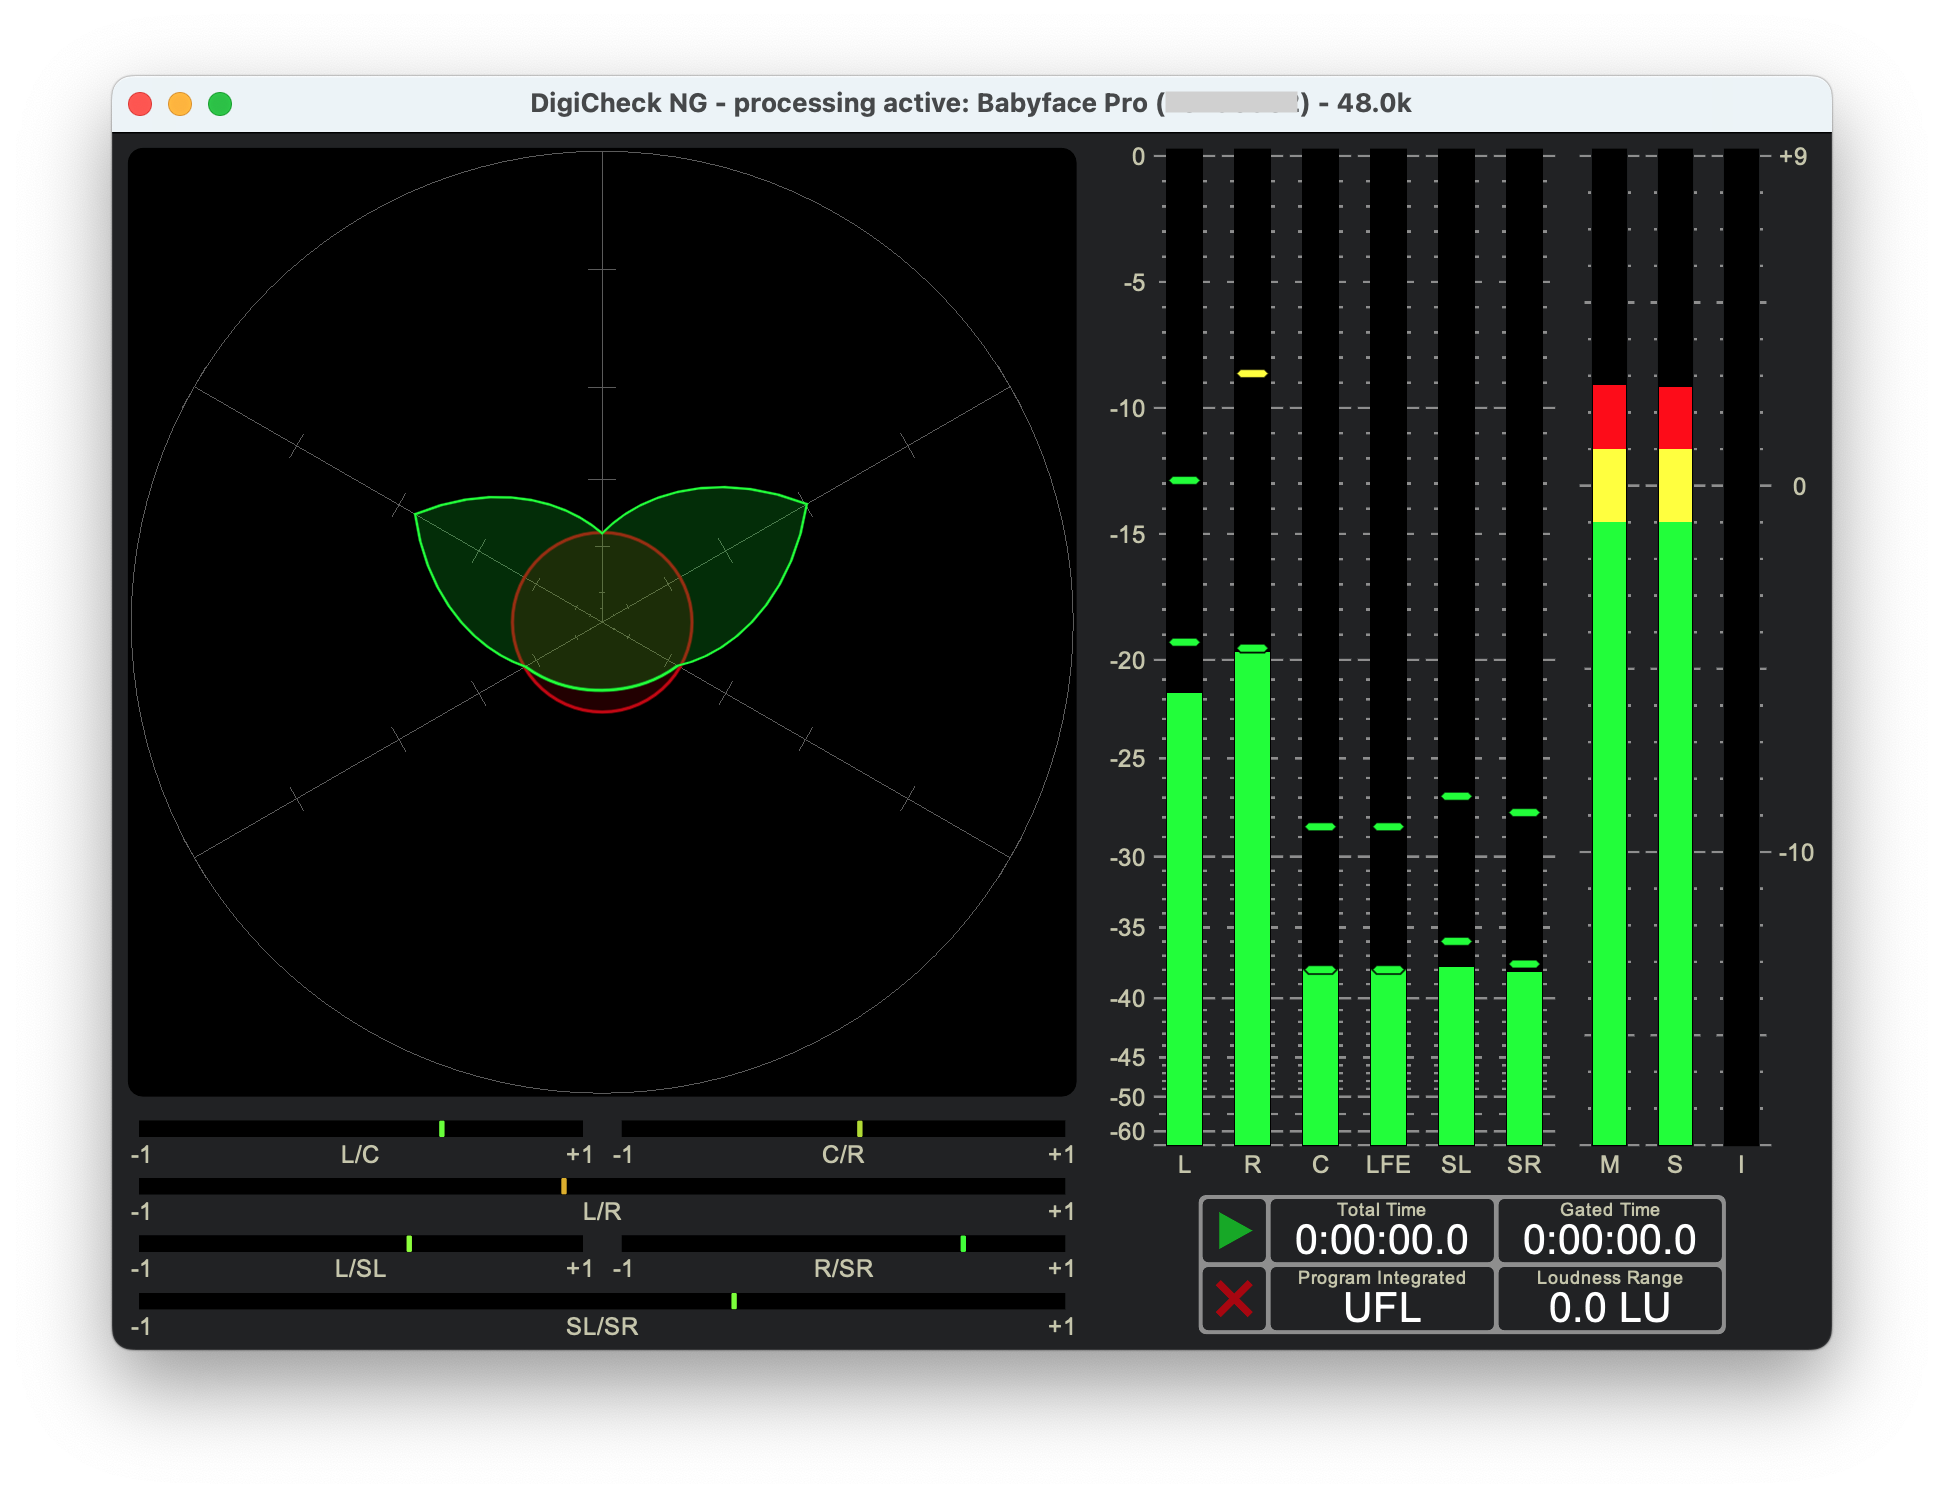Click the R/SR correlation meter bar

[843, 1243]
